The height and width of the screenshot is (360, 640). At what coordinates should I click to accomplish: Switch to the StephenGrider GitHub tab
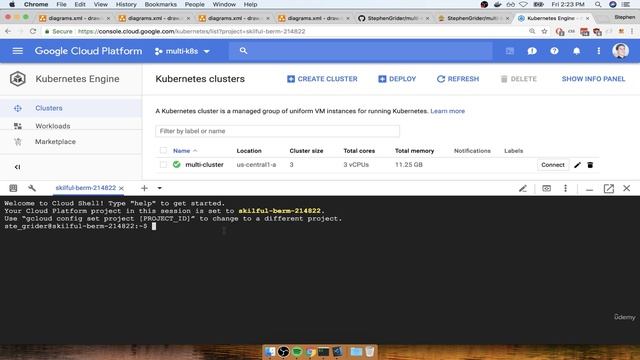[393, 18]
